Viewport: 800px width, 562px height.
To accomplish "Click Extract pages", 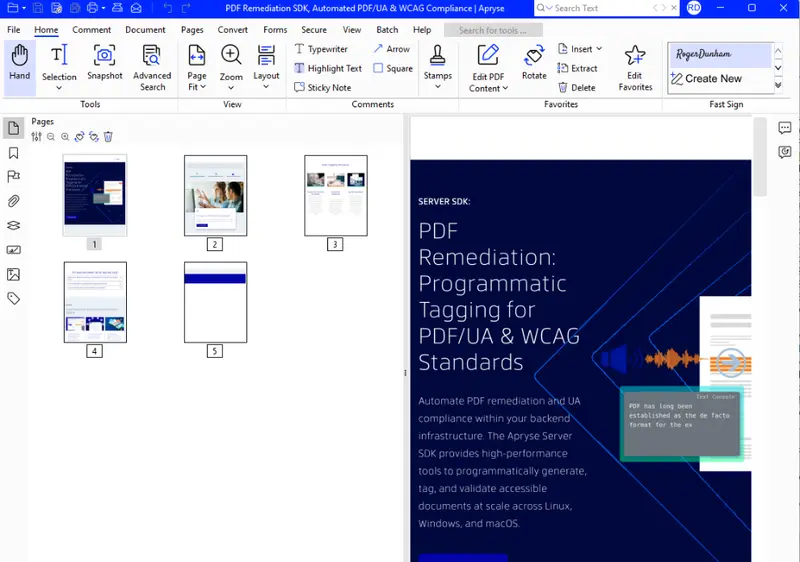I will coord(578,68).
